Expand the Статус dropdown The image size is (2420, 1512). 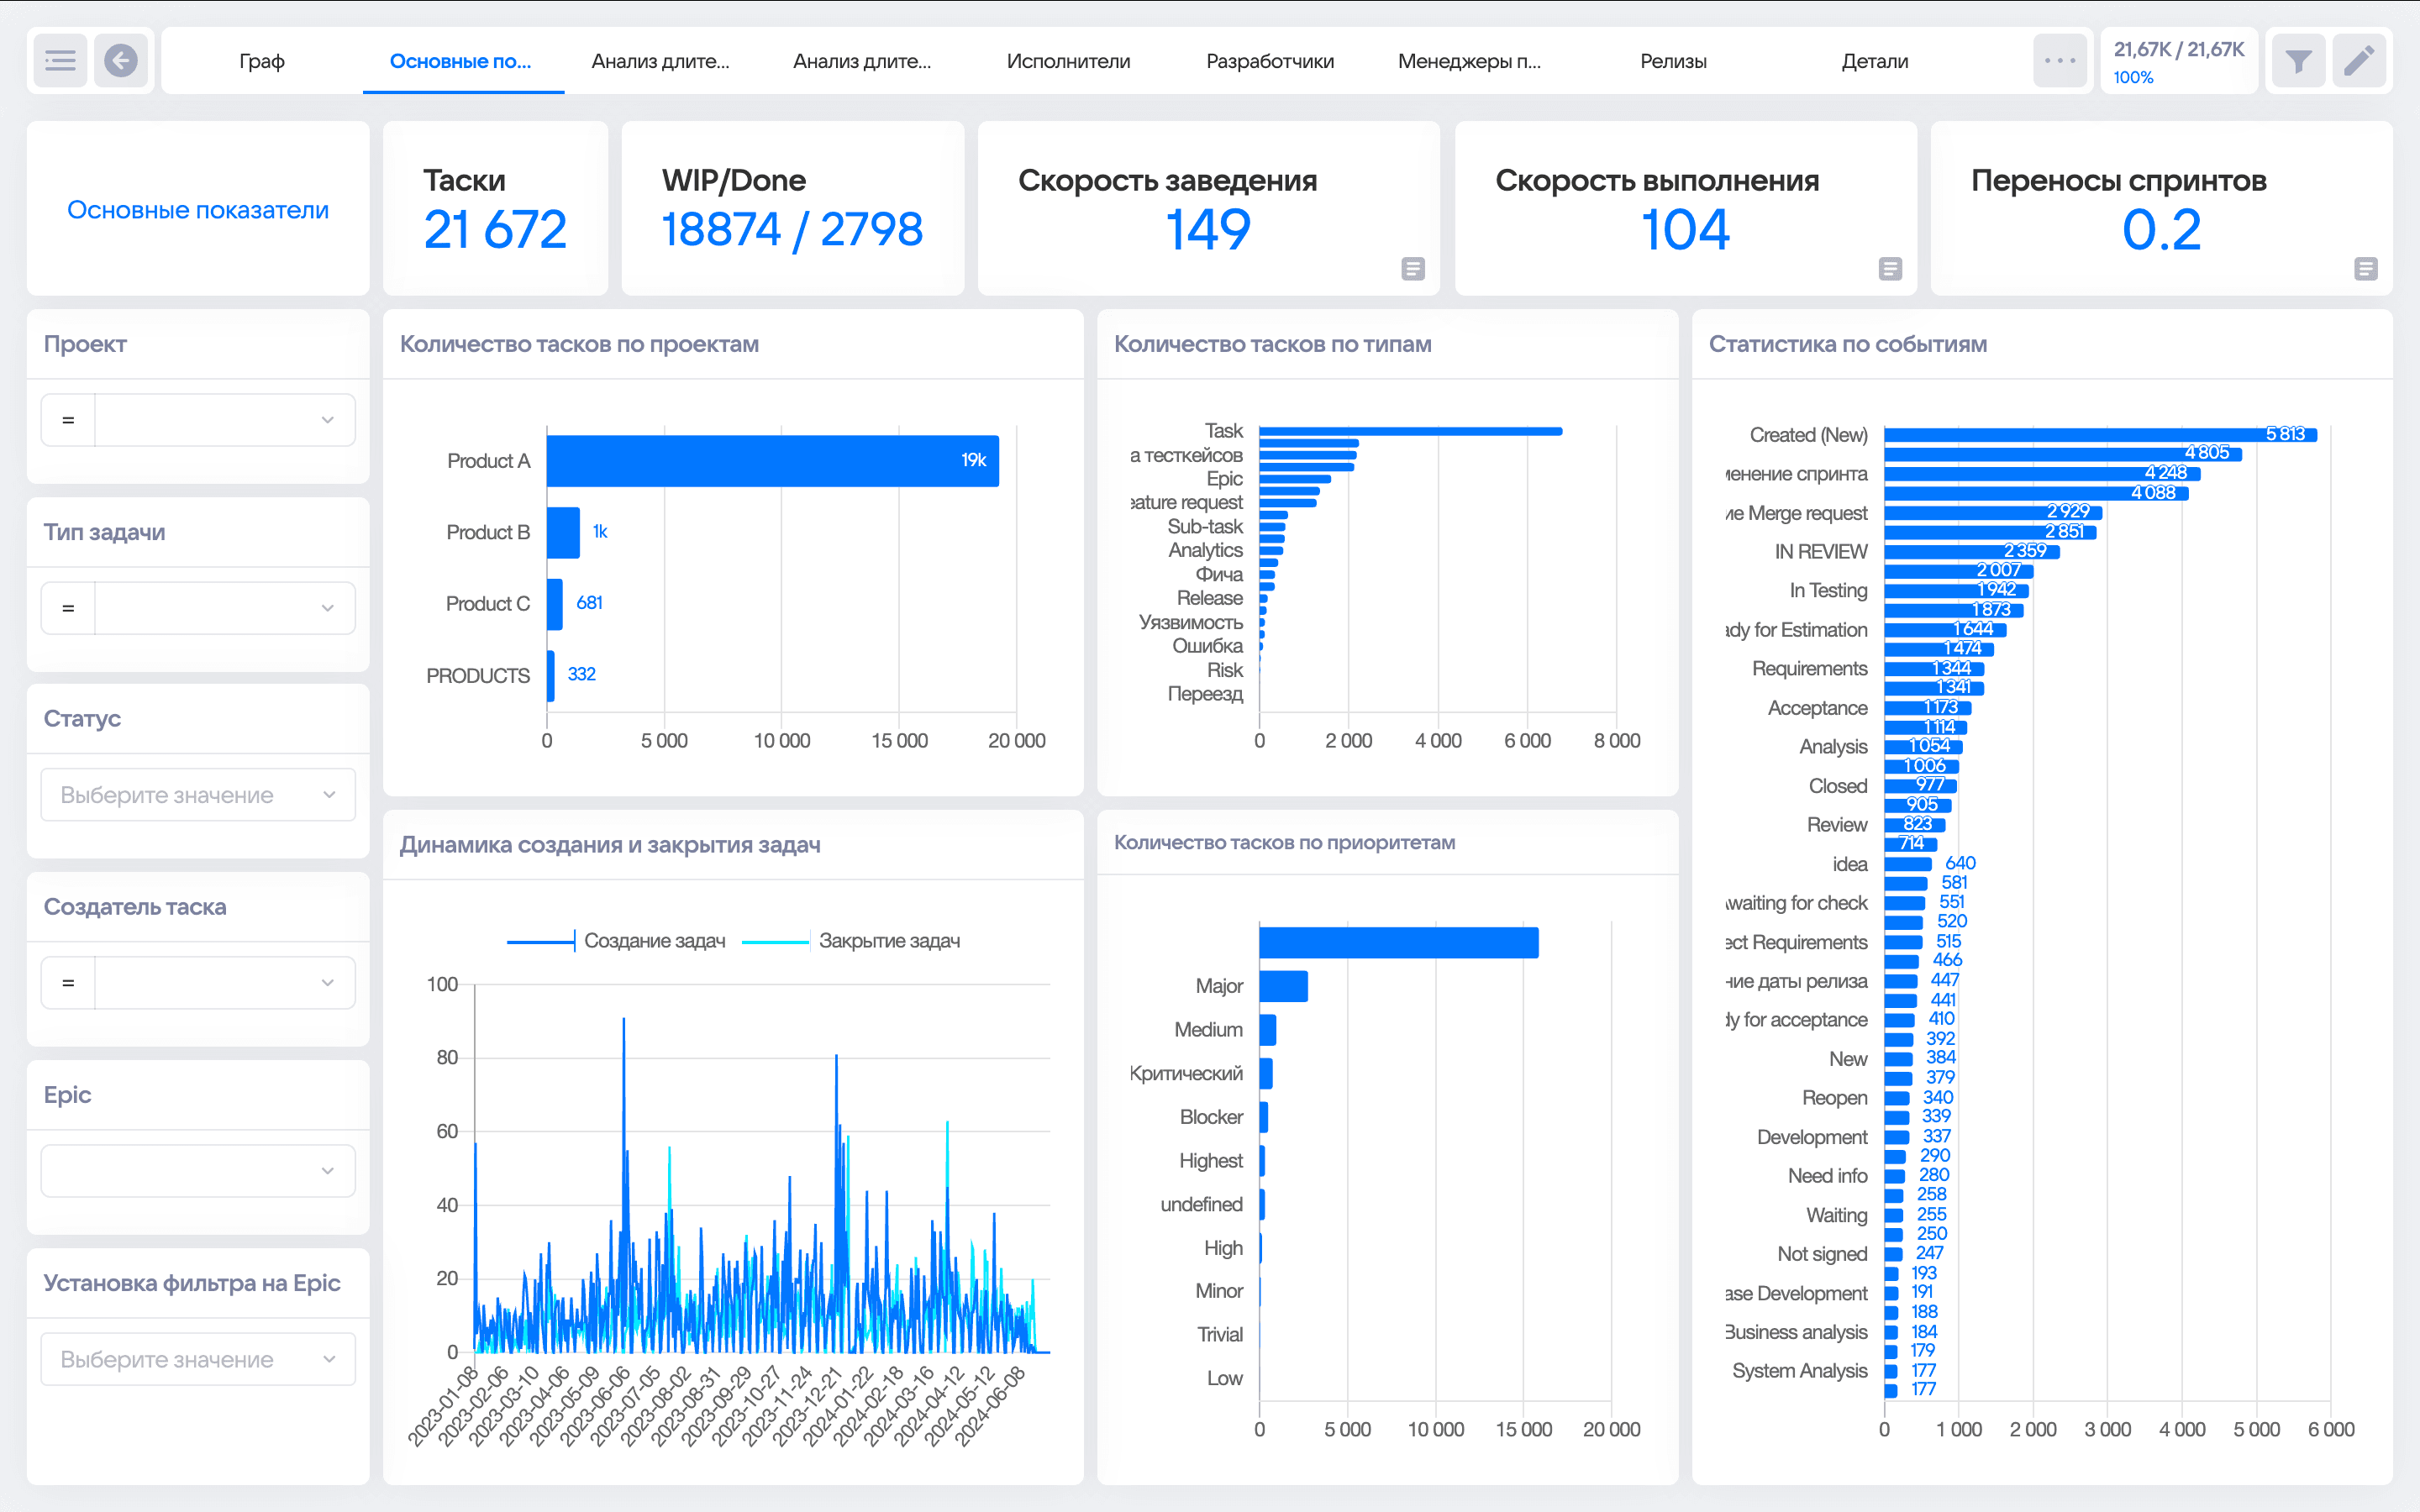coord(198,795)
